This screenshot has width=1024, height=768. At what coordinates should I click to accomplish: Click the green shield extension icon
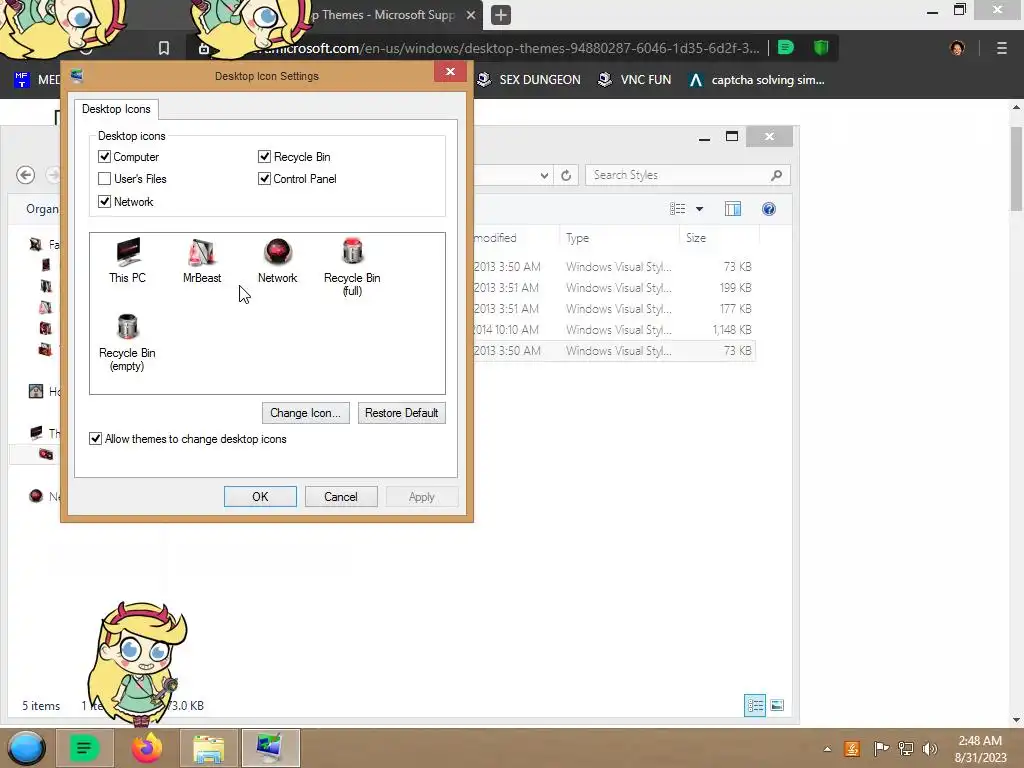(821, 48)
